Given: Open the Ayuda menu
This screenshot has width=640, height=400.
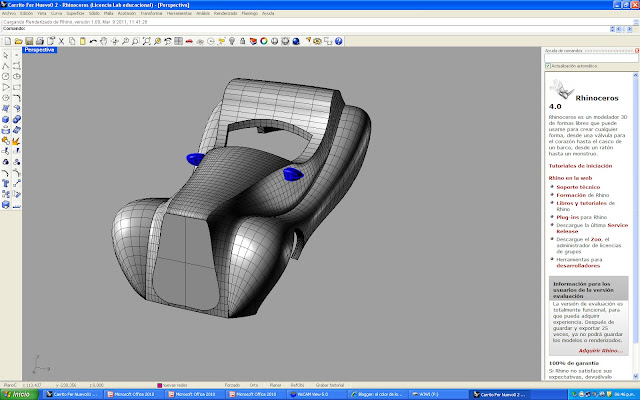Looking at the screenshot, I should (268, 13).
